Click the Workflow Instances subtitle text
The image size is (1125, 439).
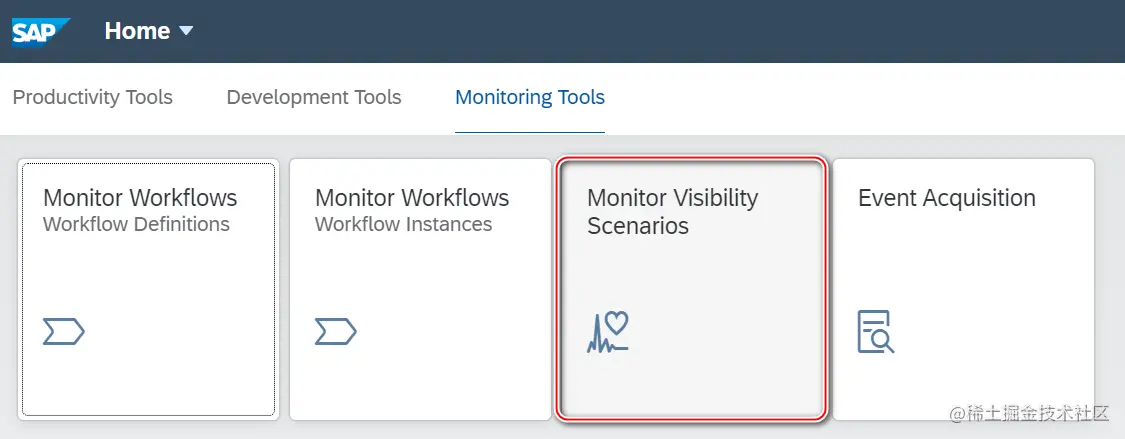[x=403, y=224]
